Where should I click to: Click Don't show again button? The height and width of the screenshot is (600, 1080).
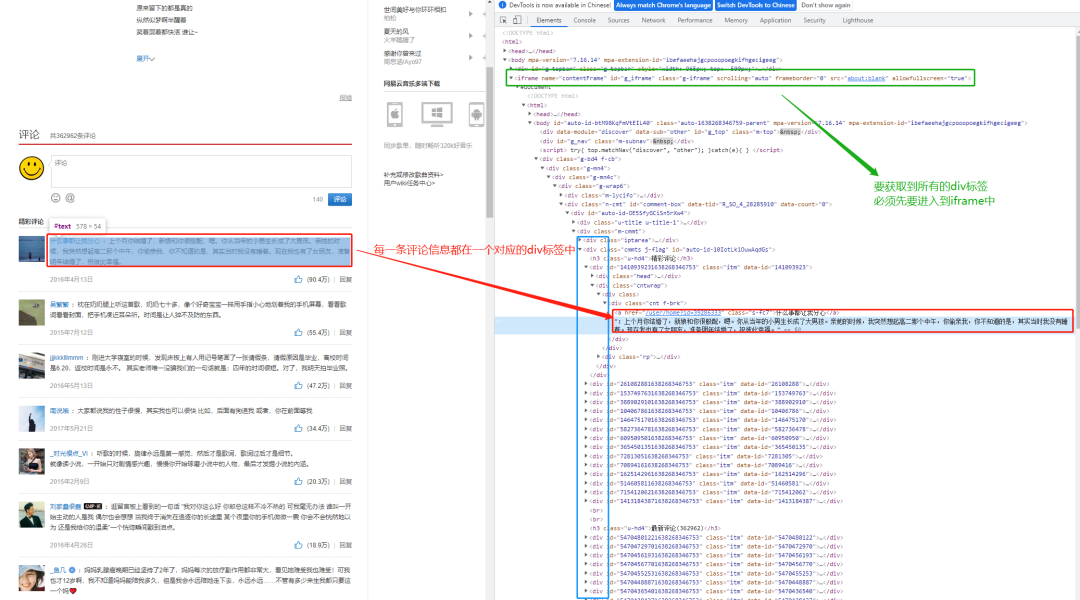[825, 5]
